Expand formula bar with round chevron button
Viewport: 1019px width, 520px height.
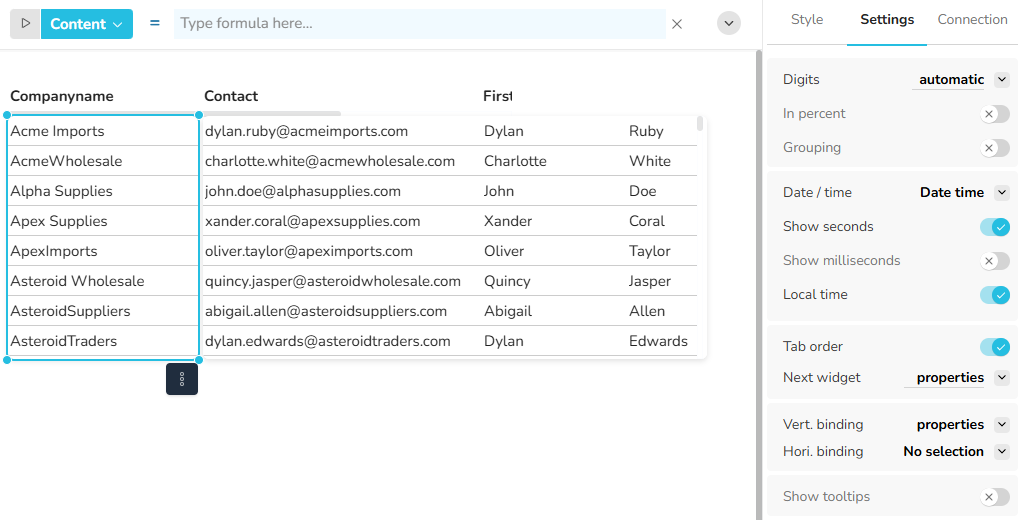729,23
